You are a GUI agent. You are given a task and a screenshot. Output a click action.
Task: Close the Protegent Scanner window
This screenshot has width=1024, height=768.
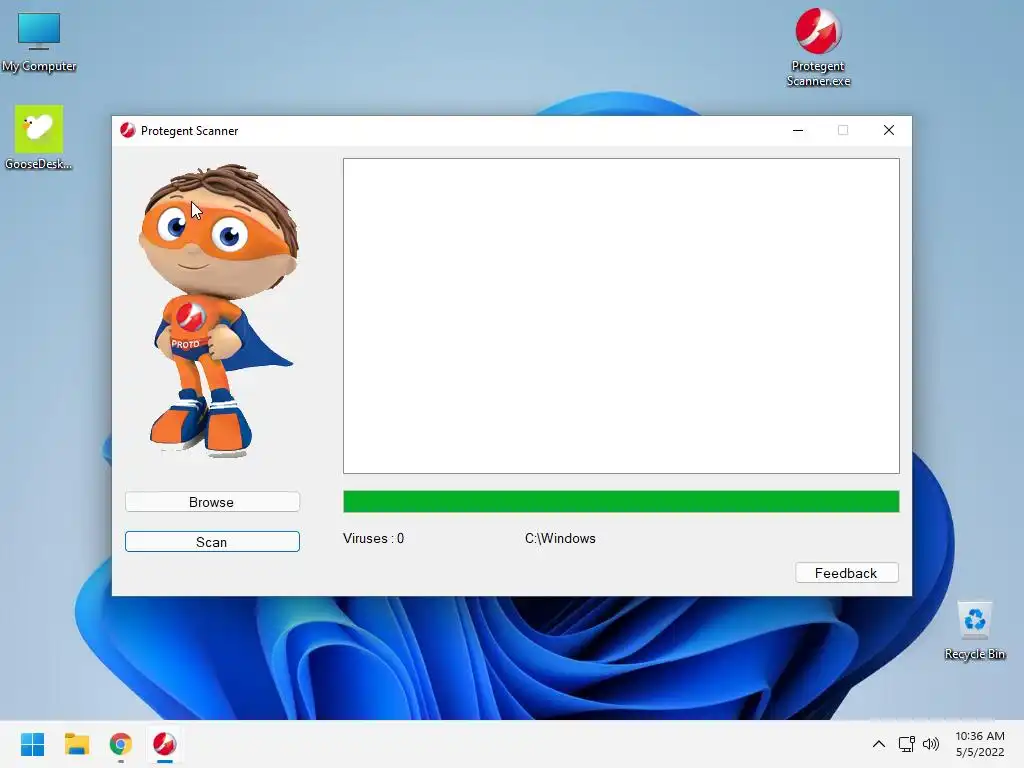(889, 131)
